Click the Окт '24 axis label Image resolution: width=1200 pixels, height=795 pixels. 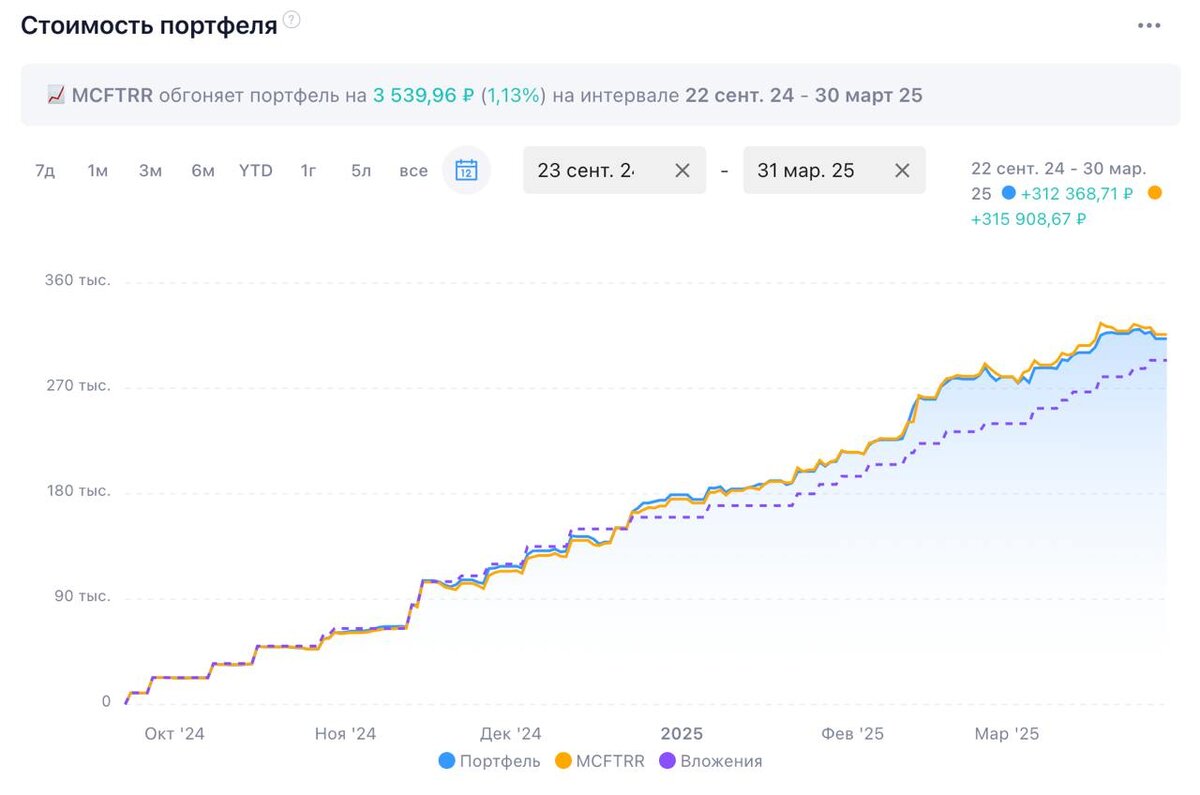[175, 734]
